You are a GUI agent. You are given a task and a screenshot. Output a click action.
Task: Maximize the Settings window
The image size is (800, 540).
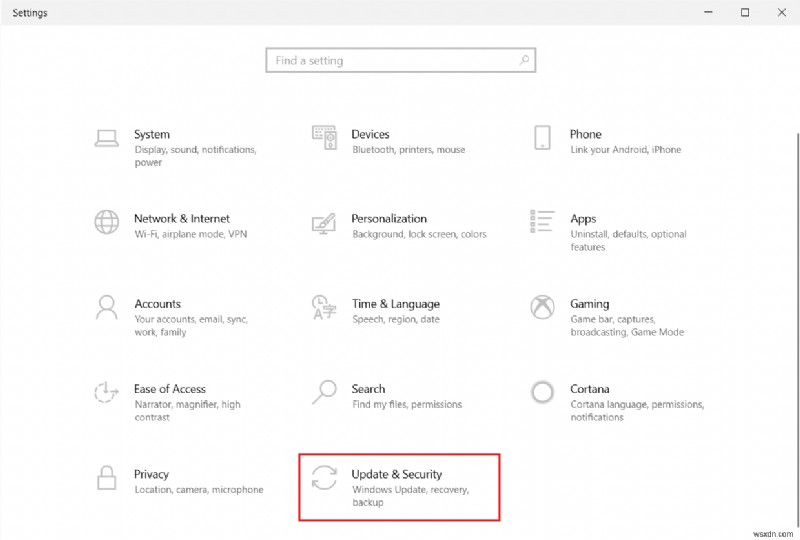[x=745, y=13]
